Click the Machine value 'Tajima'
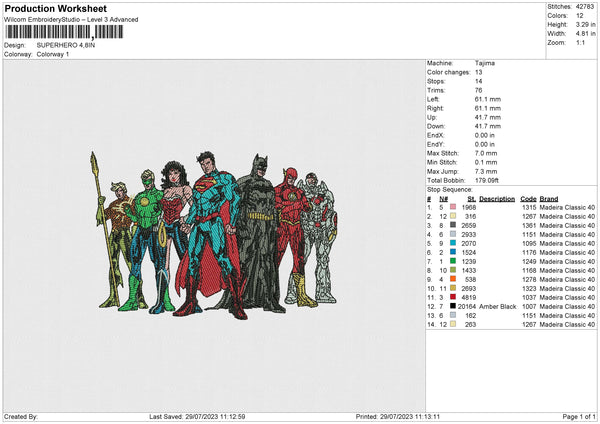The image size is (600, 424). 485,63
